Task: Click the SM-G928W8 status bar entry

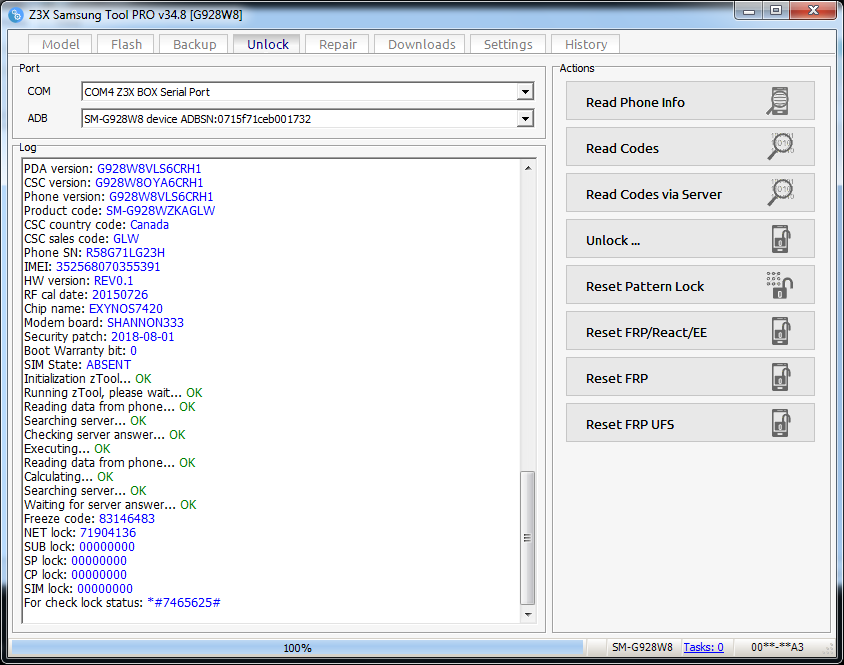Action: pos(642,647)
